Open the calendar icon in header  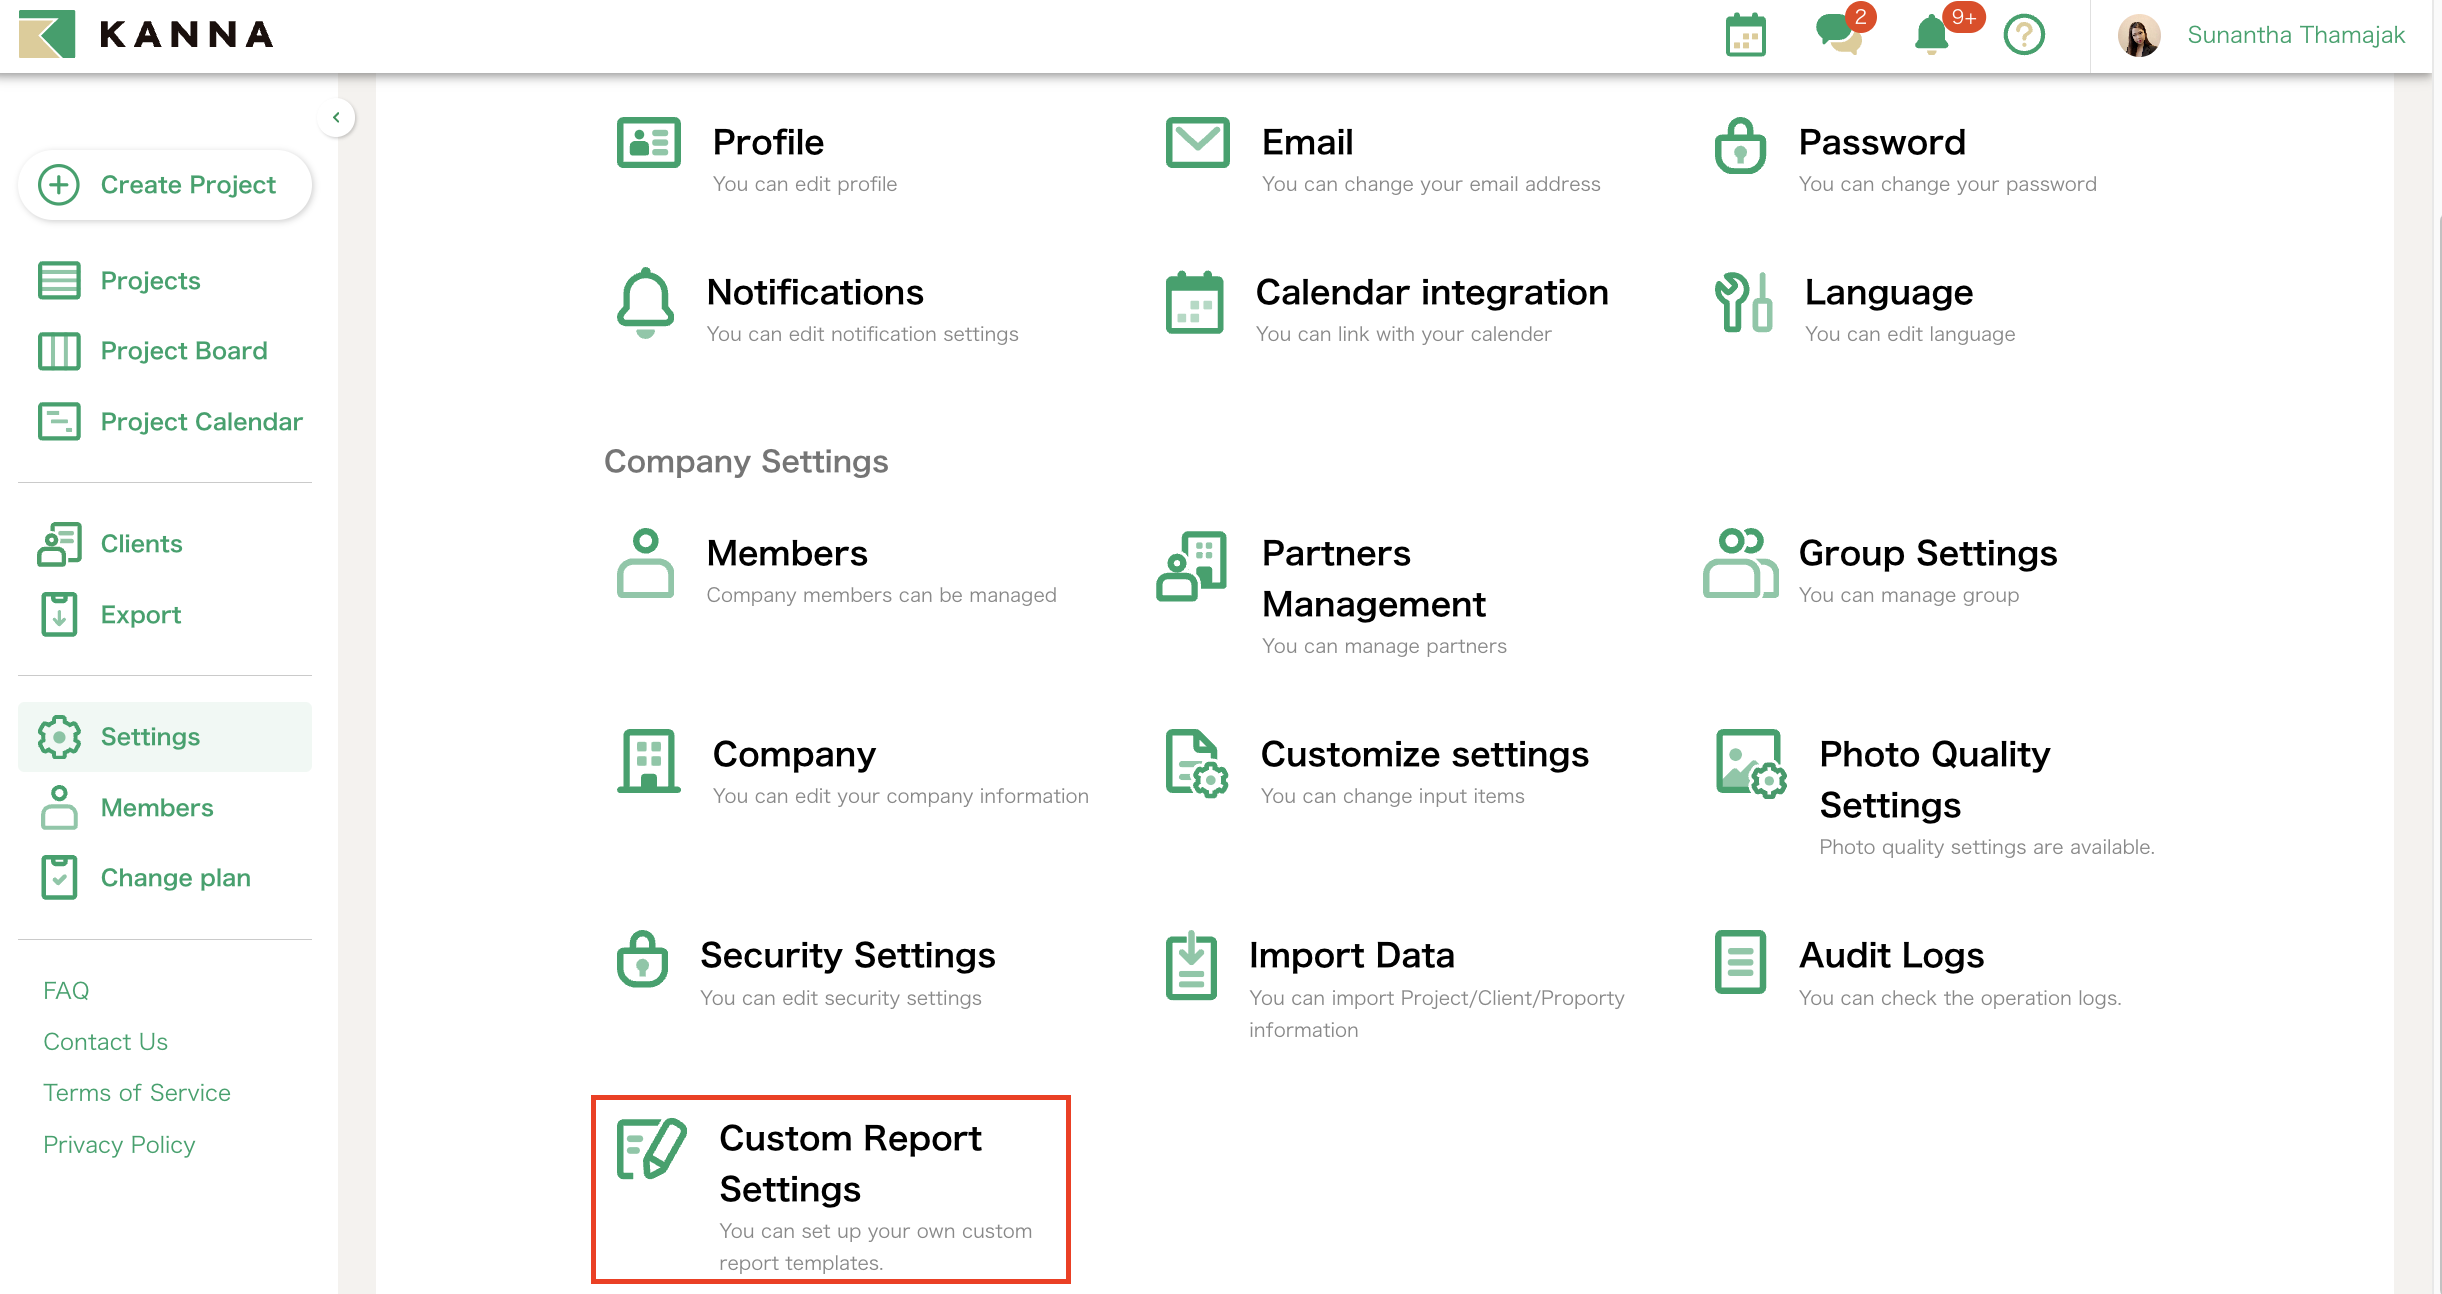1745,36
